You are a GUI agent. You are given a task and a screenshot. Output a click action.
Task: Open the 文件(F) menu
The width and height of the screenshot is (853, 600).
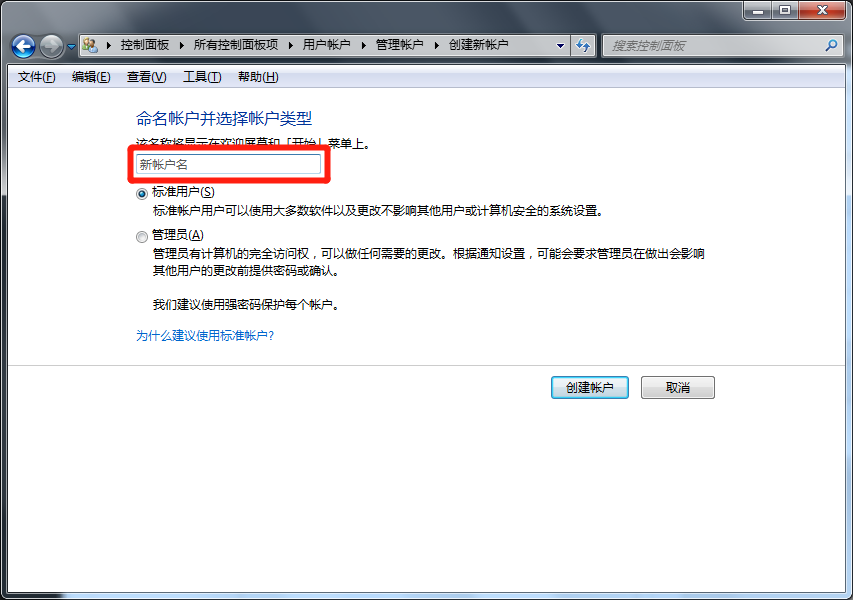36,77
